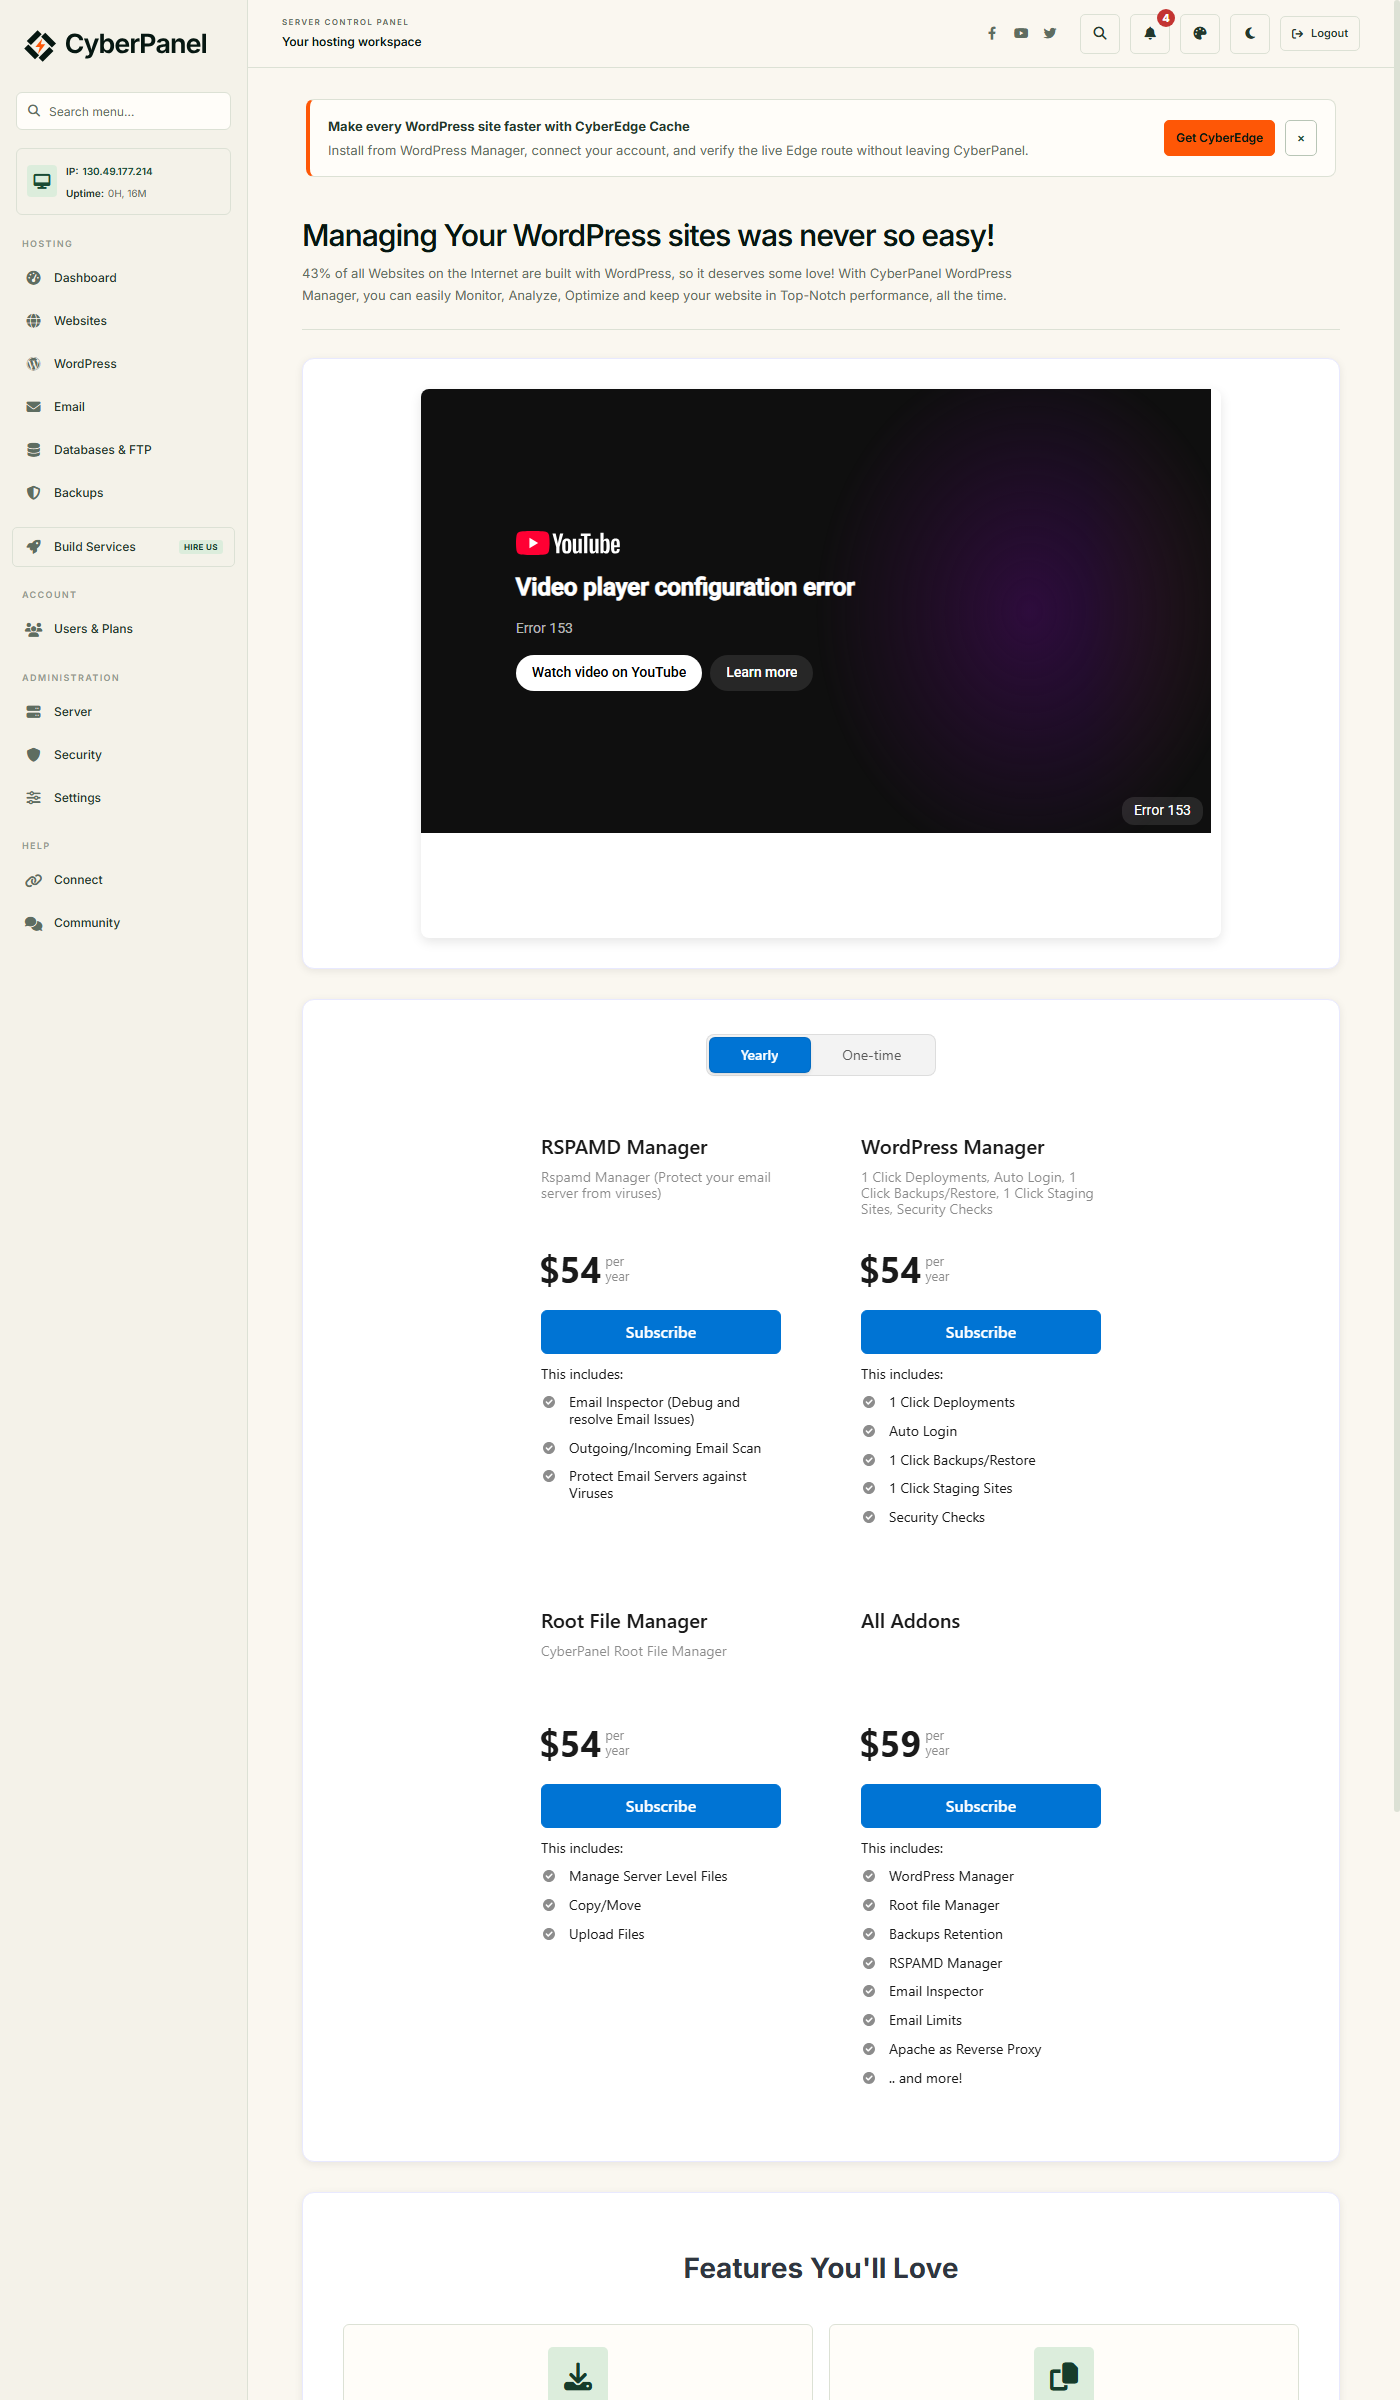The height and width of the screenshot is (2400, 1400).
Task: Subscribe to All Addons
Action: [x=981, y=1806]
